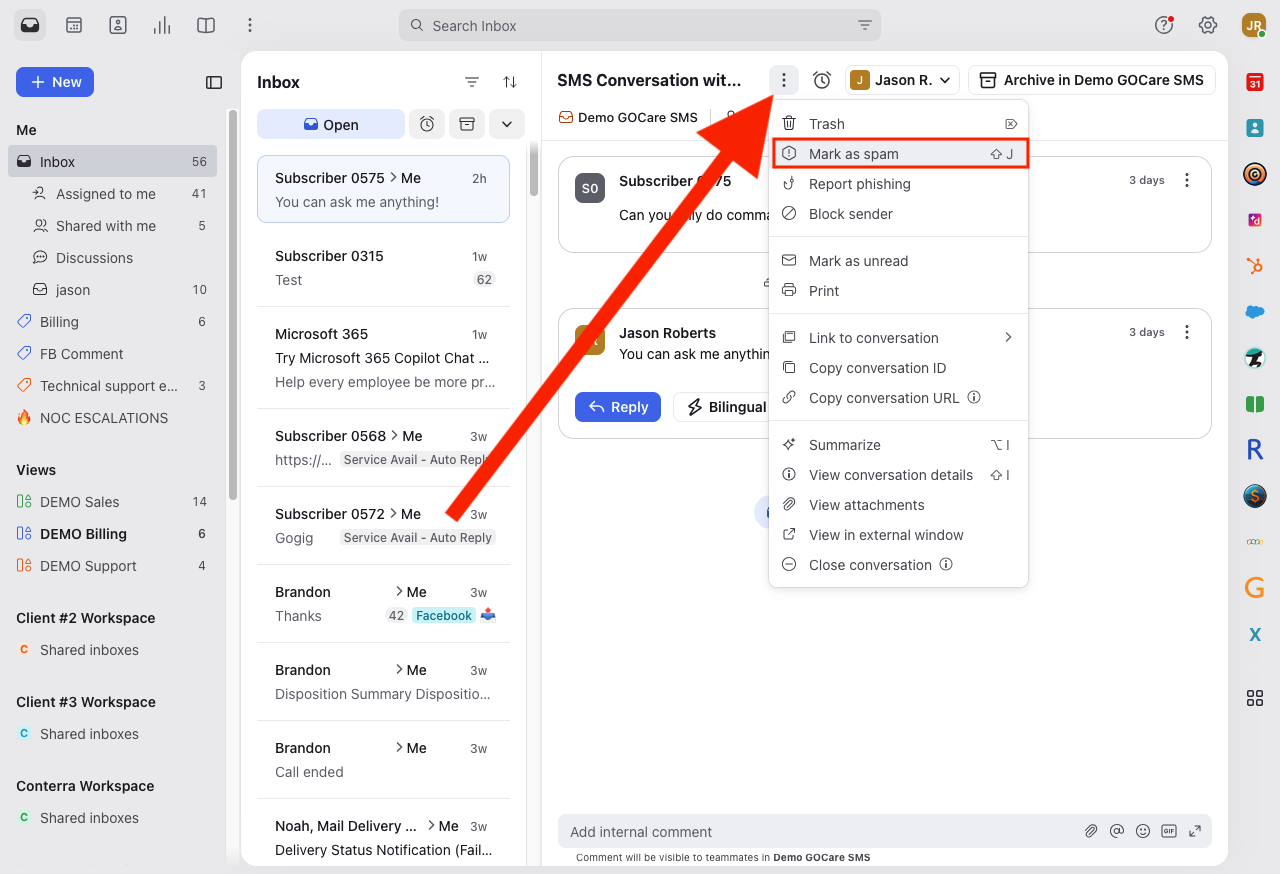1280x874 pixels.
Task: Open the DEMO Support view
Action: click(112, 566)
